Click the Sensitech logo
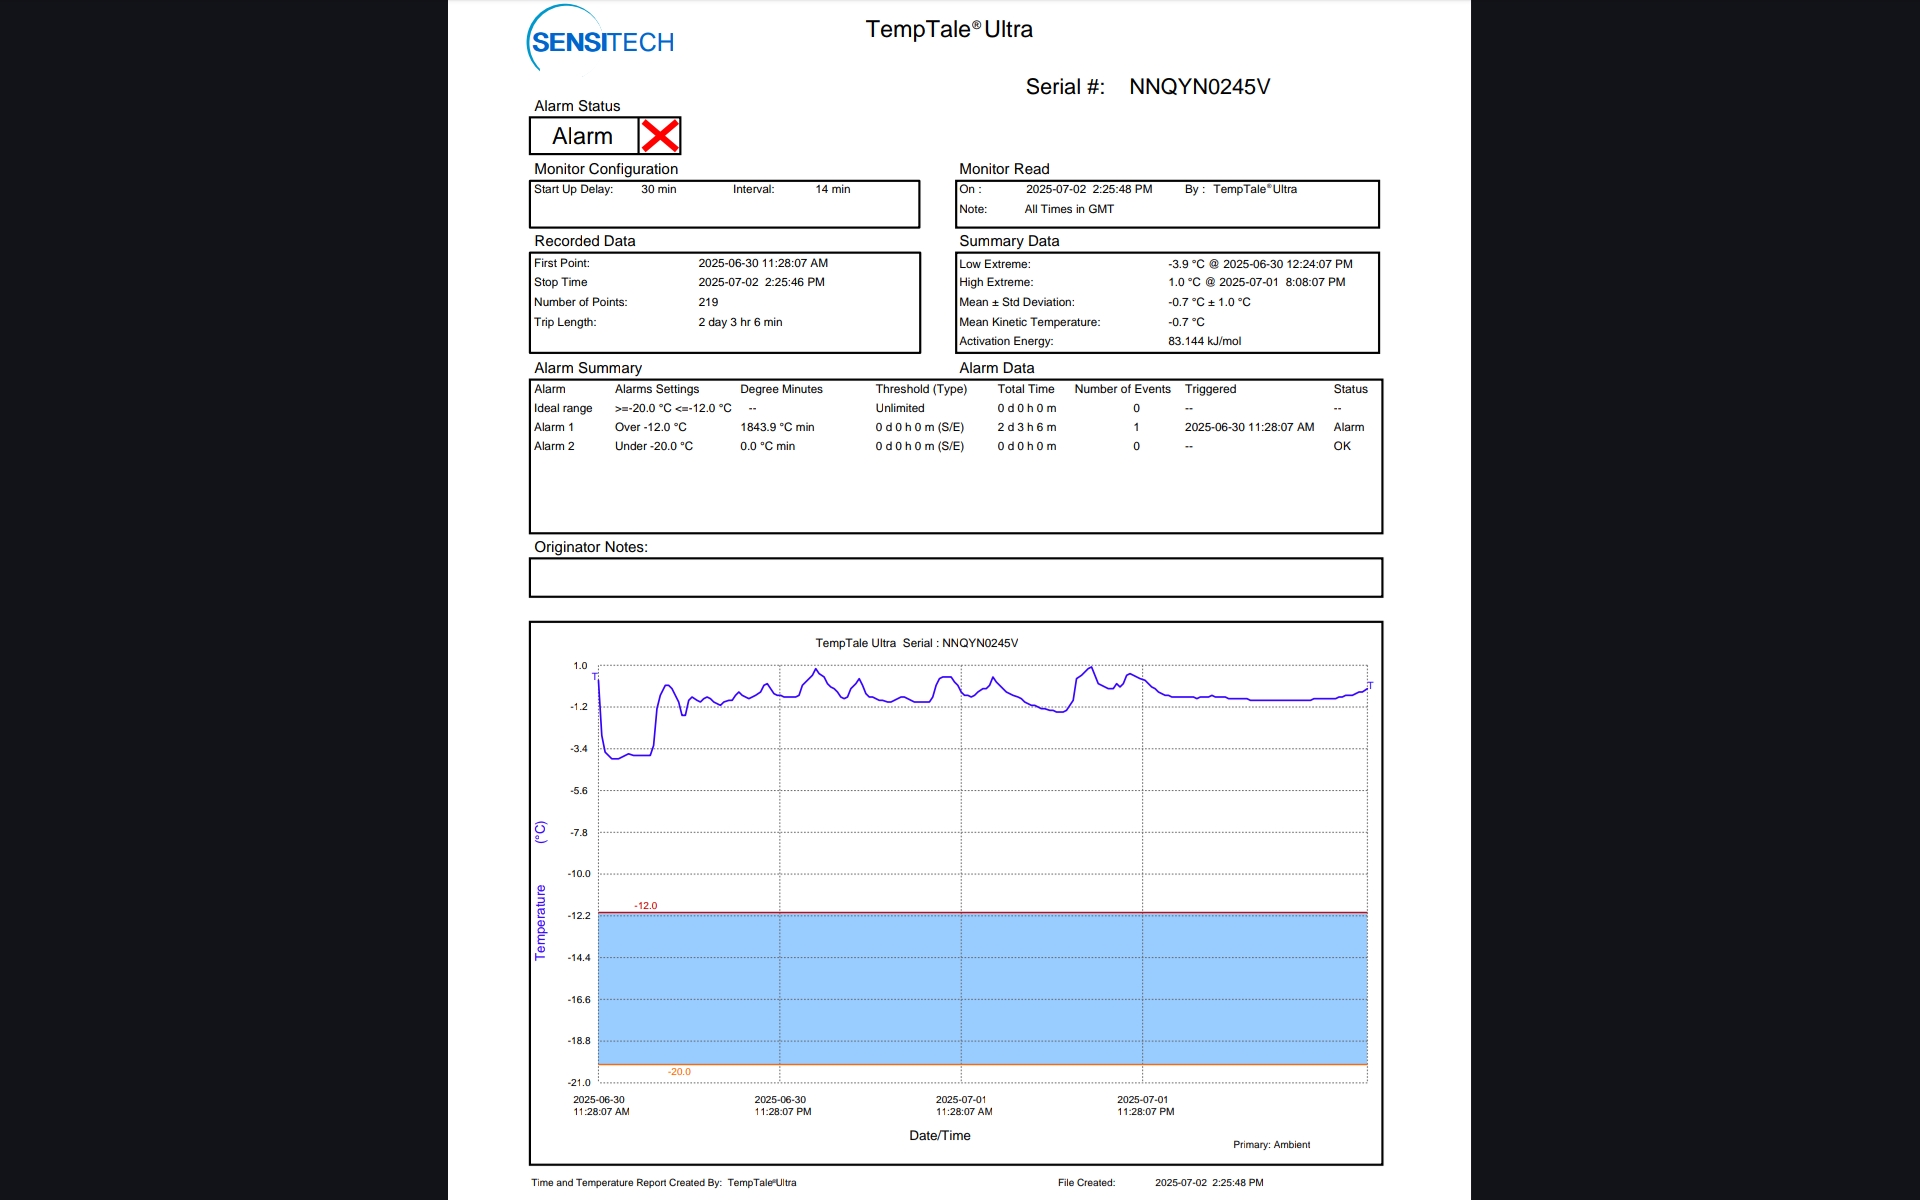Image resolution: width=1920 pixels, height=1200 pixels. 601,41
